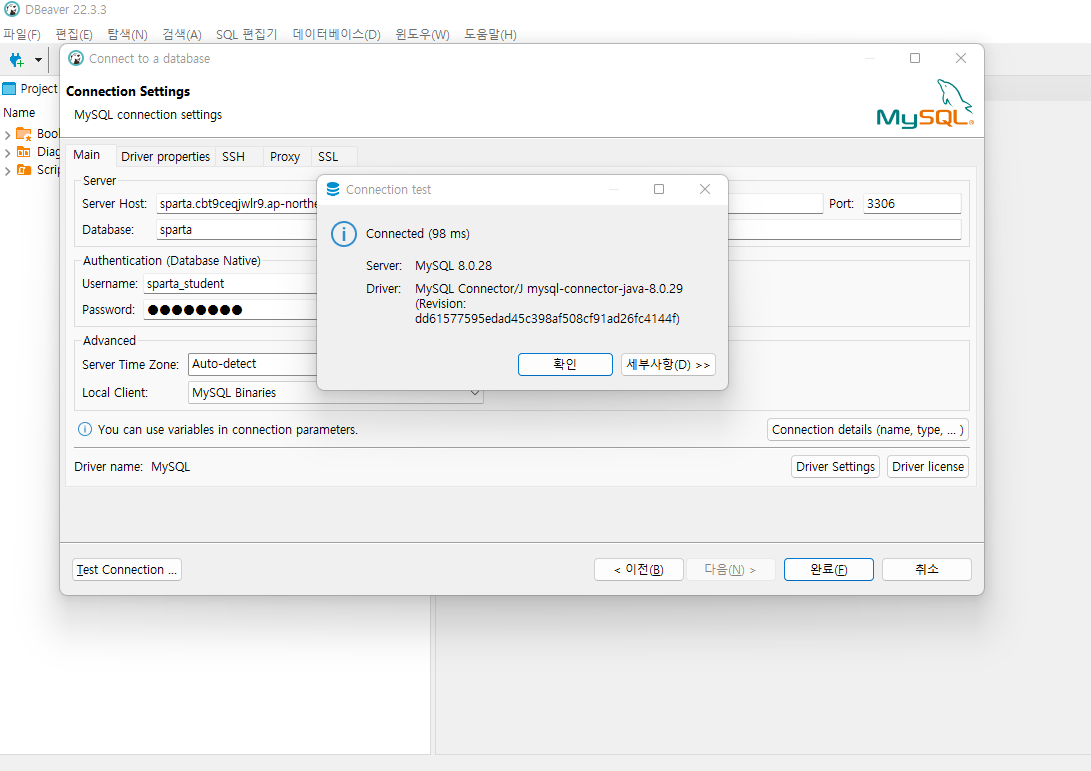Image resolution: width=1091 pixels, height=771 pixels.
Task: Switch to the Main tab
Action: pos(87,155)
